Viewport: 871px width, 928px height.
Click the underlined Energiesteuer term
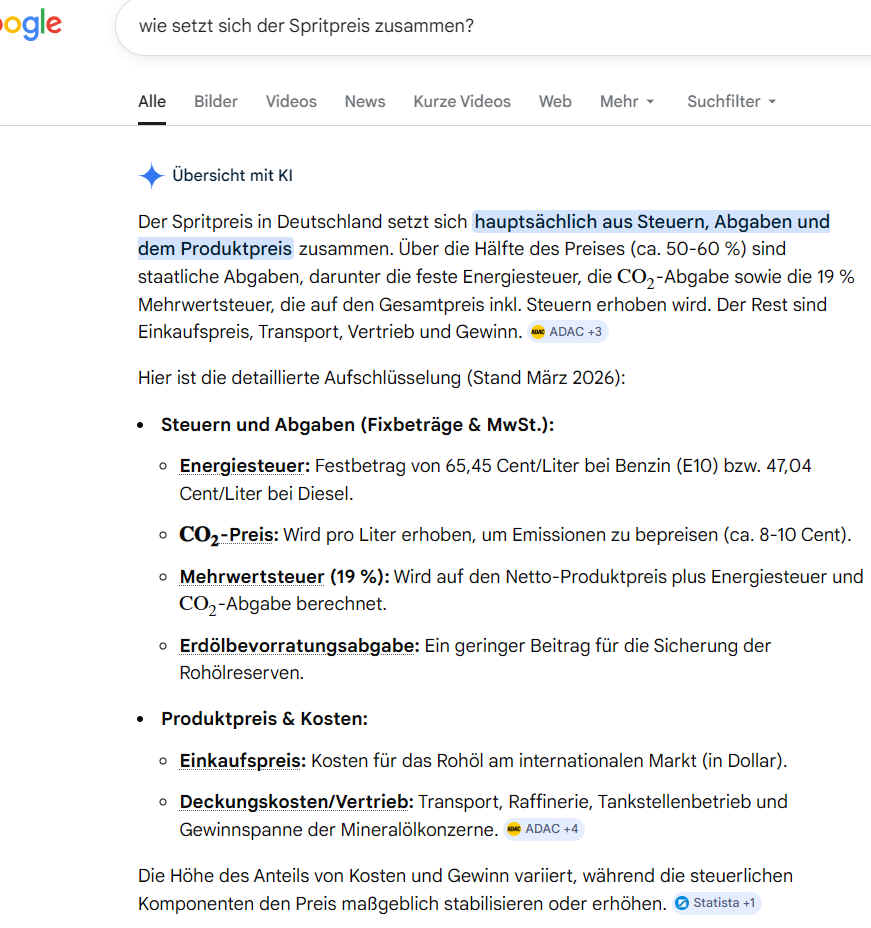[245, 466]
